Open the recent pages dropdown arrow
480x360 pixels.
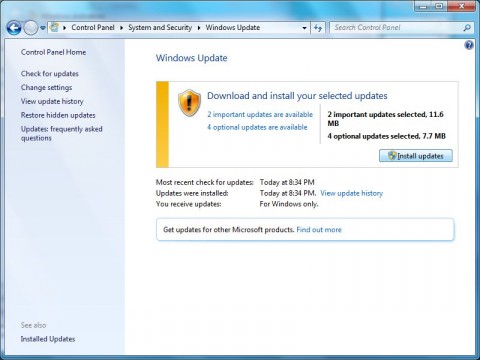(x=43, y=28)
